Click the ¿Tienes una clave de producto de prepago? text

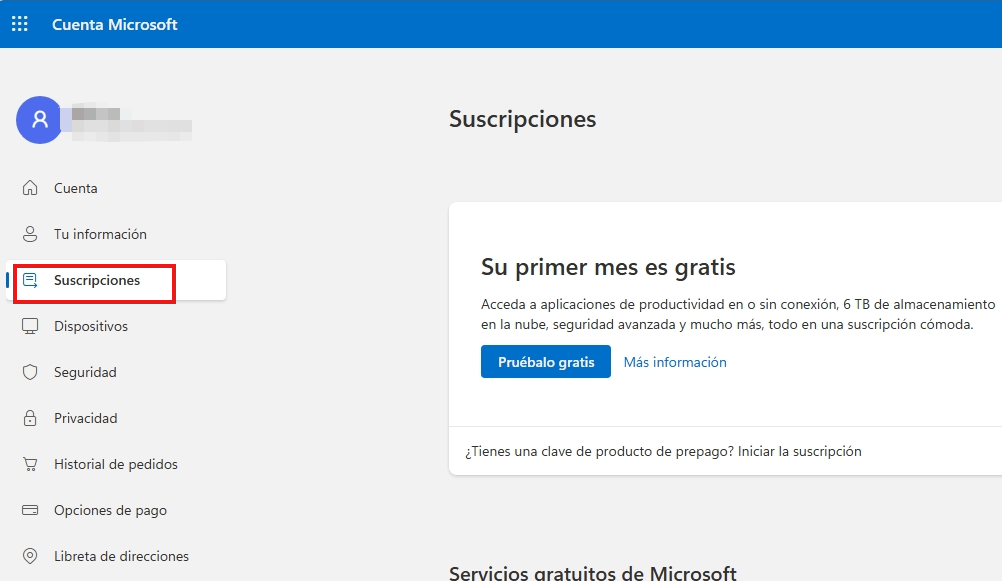point(599,451)
